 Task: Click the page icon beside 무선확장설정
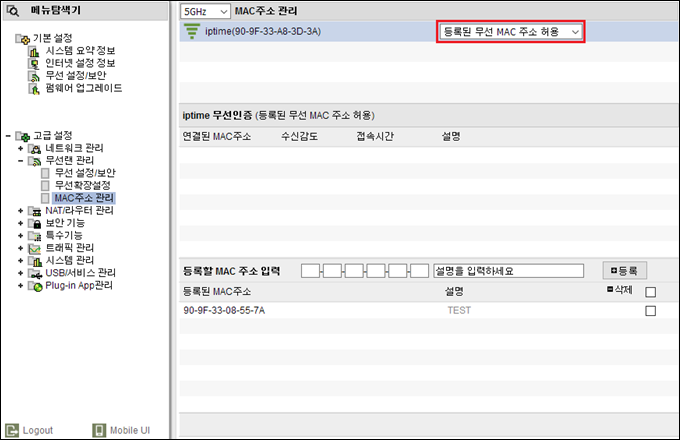pos(45,186)
